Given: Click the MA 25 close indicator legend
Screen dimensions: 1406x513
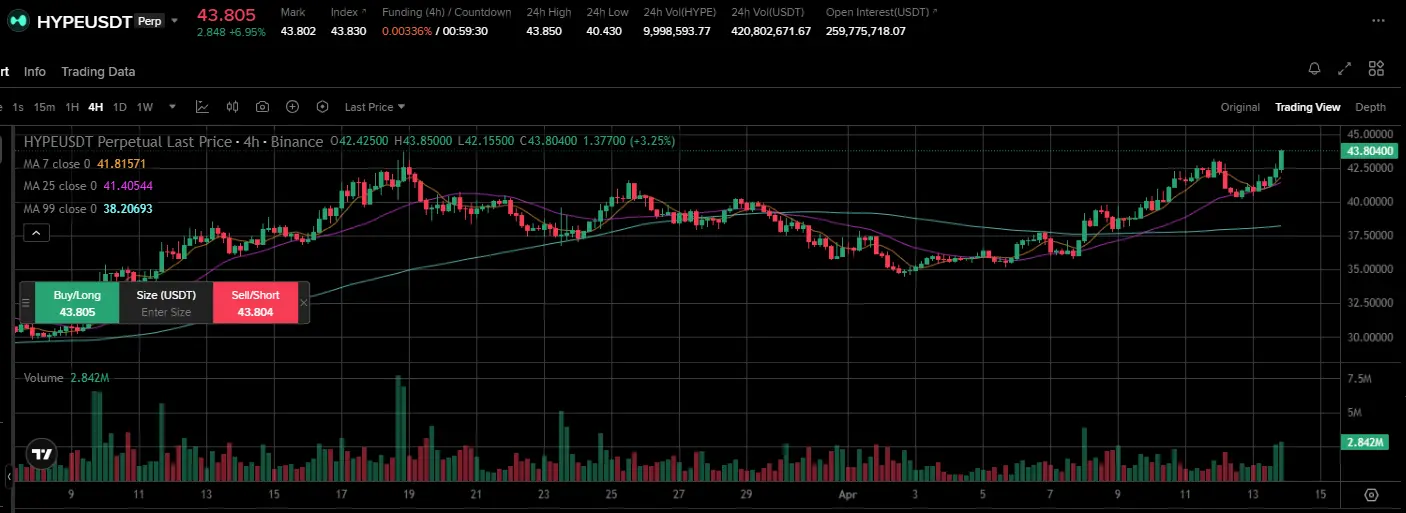Looking at the screenshot, I should [x=88, y=186].
